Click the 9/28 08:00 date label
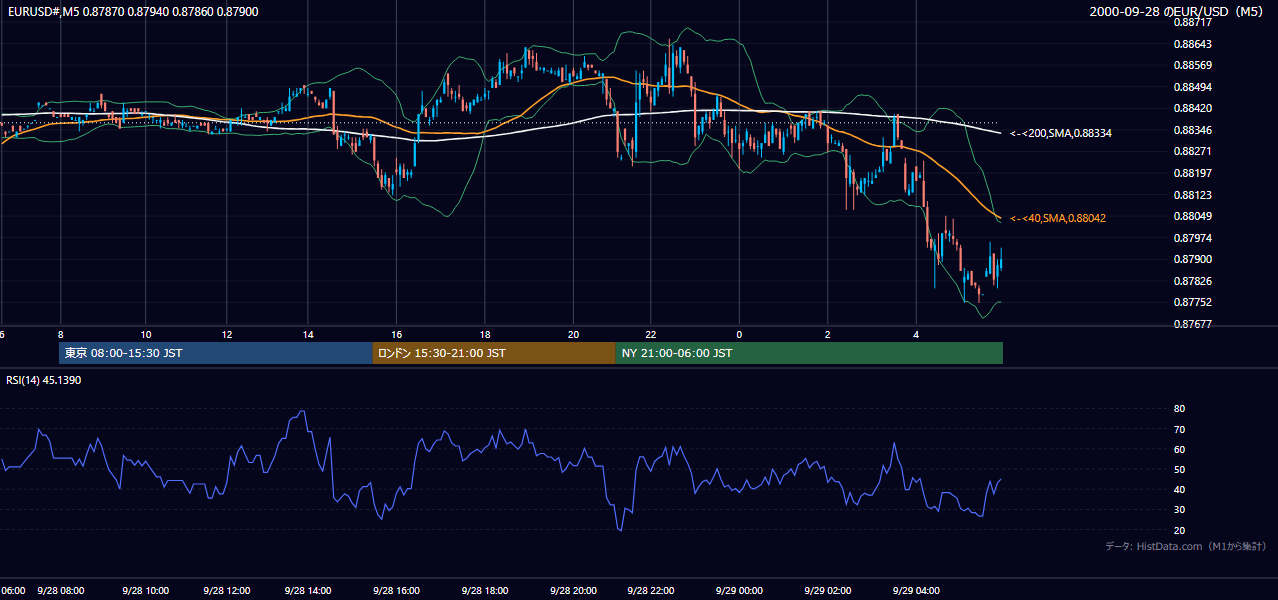 (61, 591)
